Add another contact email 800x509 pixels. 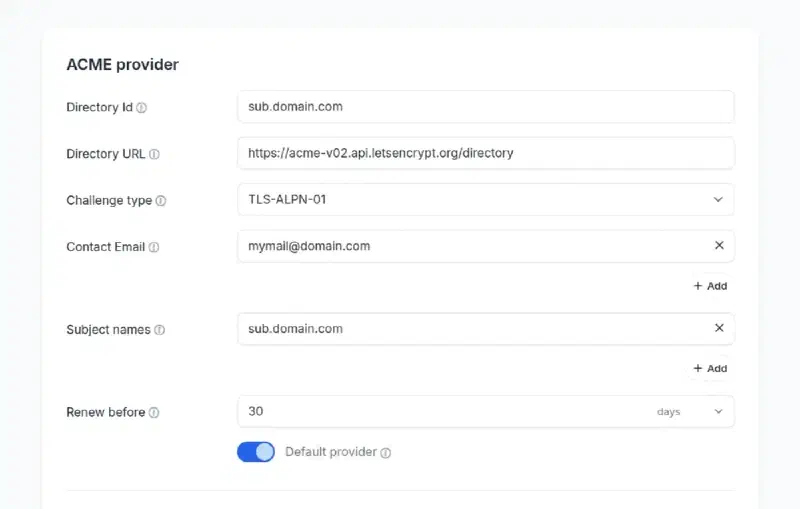pos(710,286)
